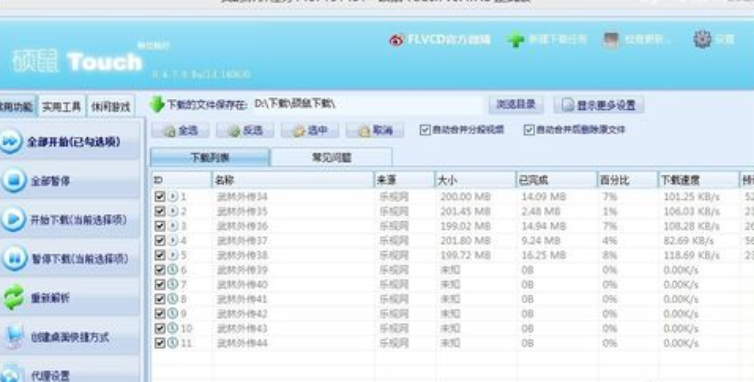Sort by the 百分比 column header
This screenshot has height=382, width=754.
[628, 180]
